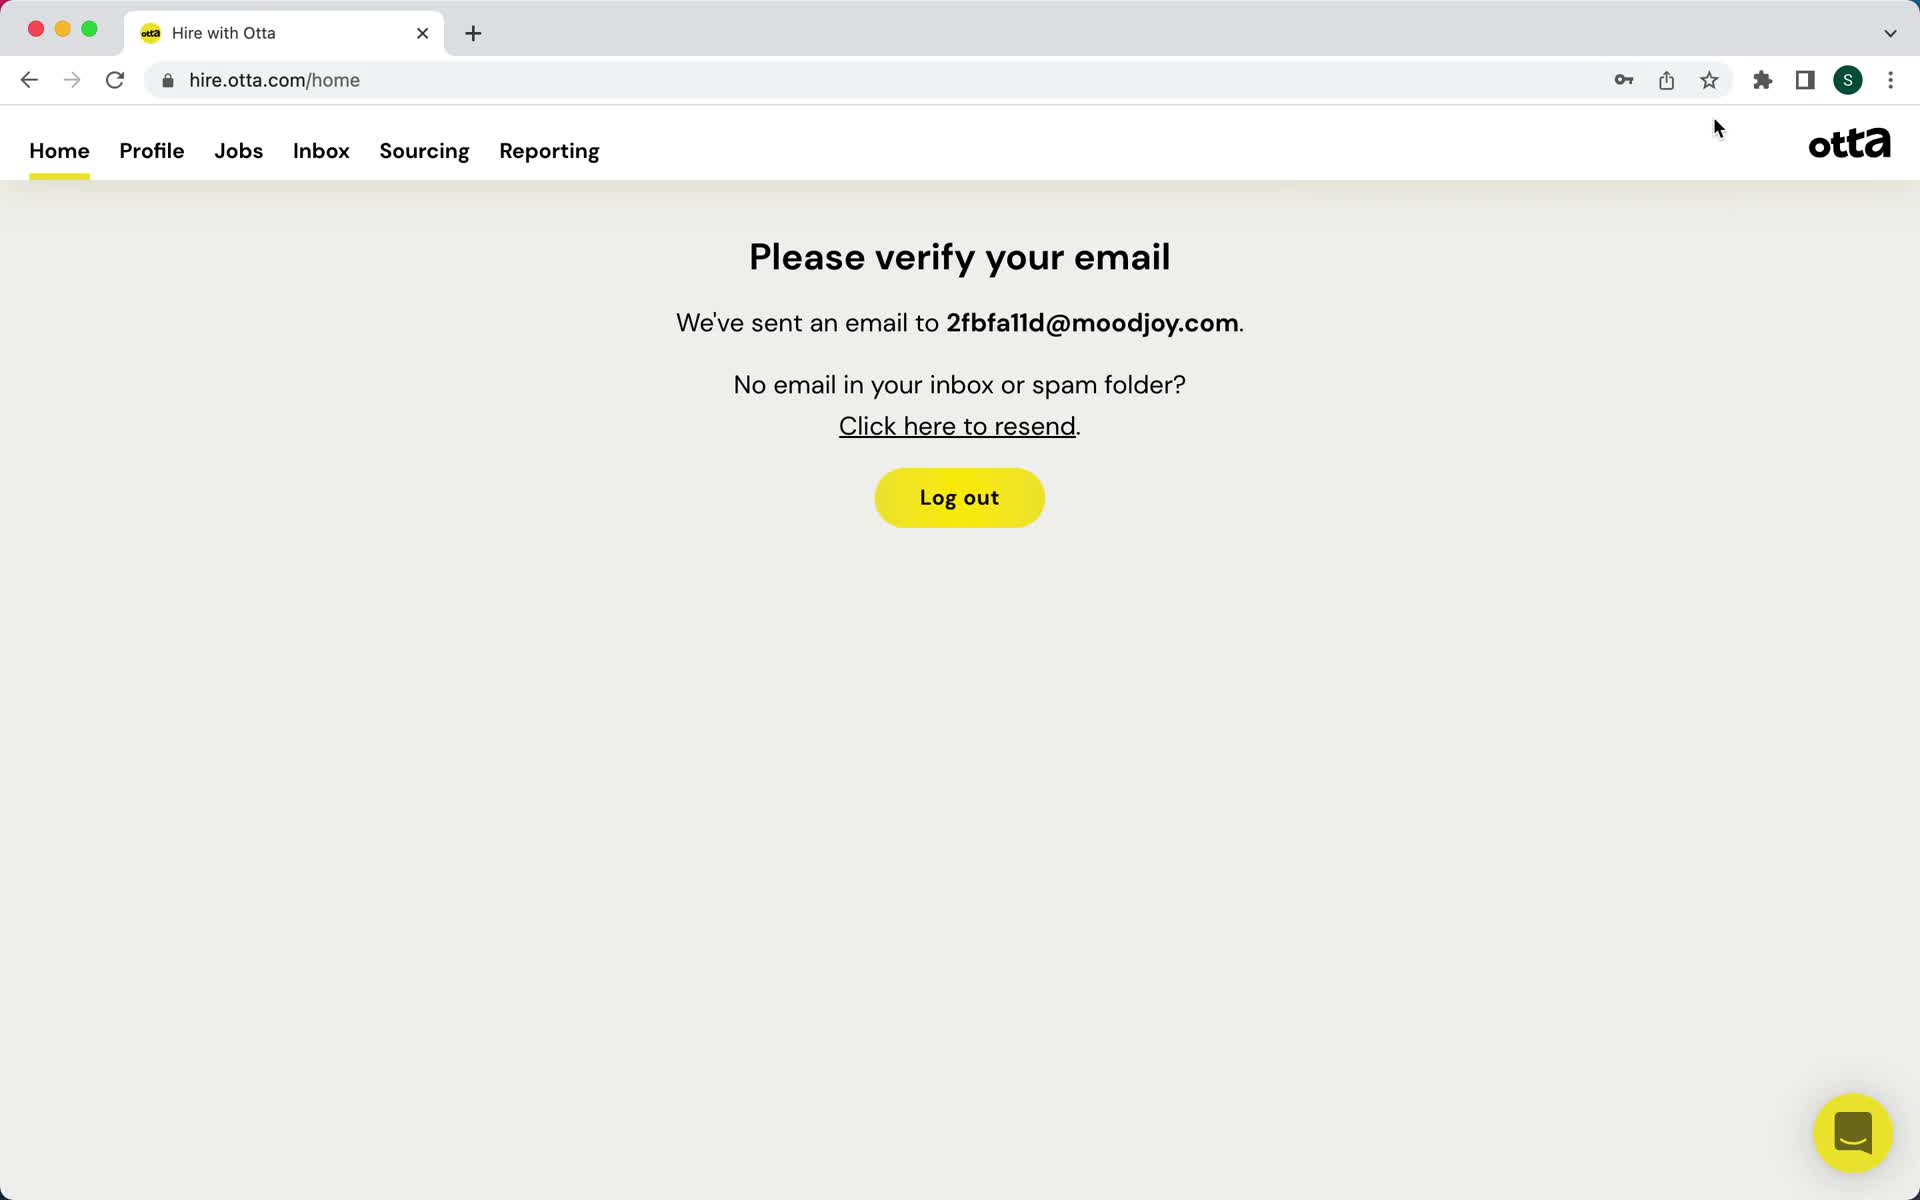Navigate to the Profile section
The width and height of the screenshot is (1920, 1200).
tap(151, 151)
